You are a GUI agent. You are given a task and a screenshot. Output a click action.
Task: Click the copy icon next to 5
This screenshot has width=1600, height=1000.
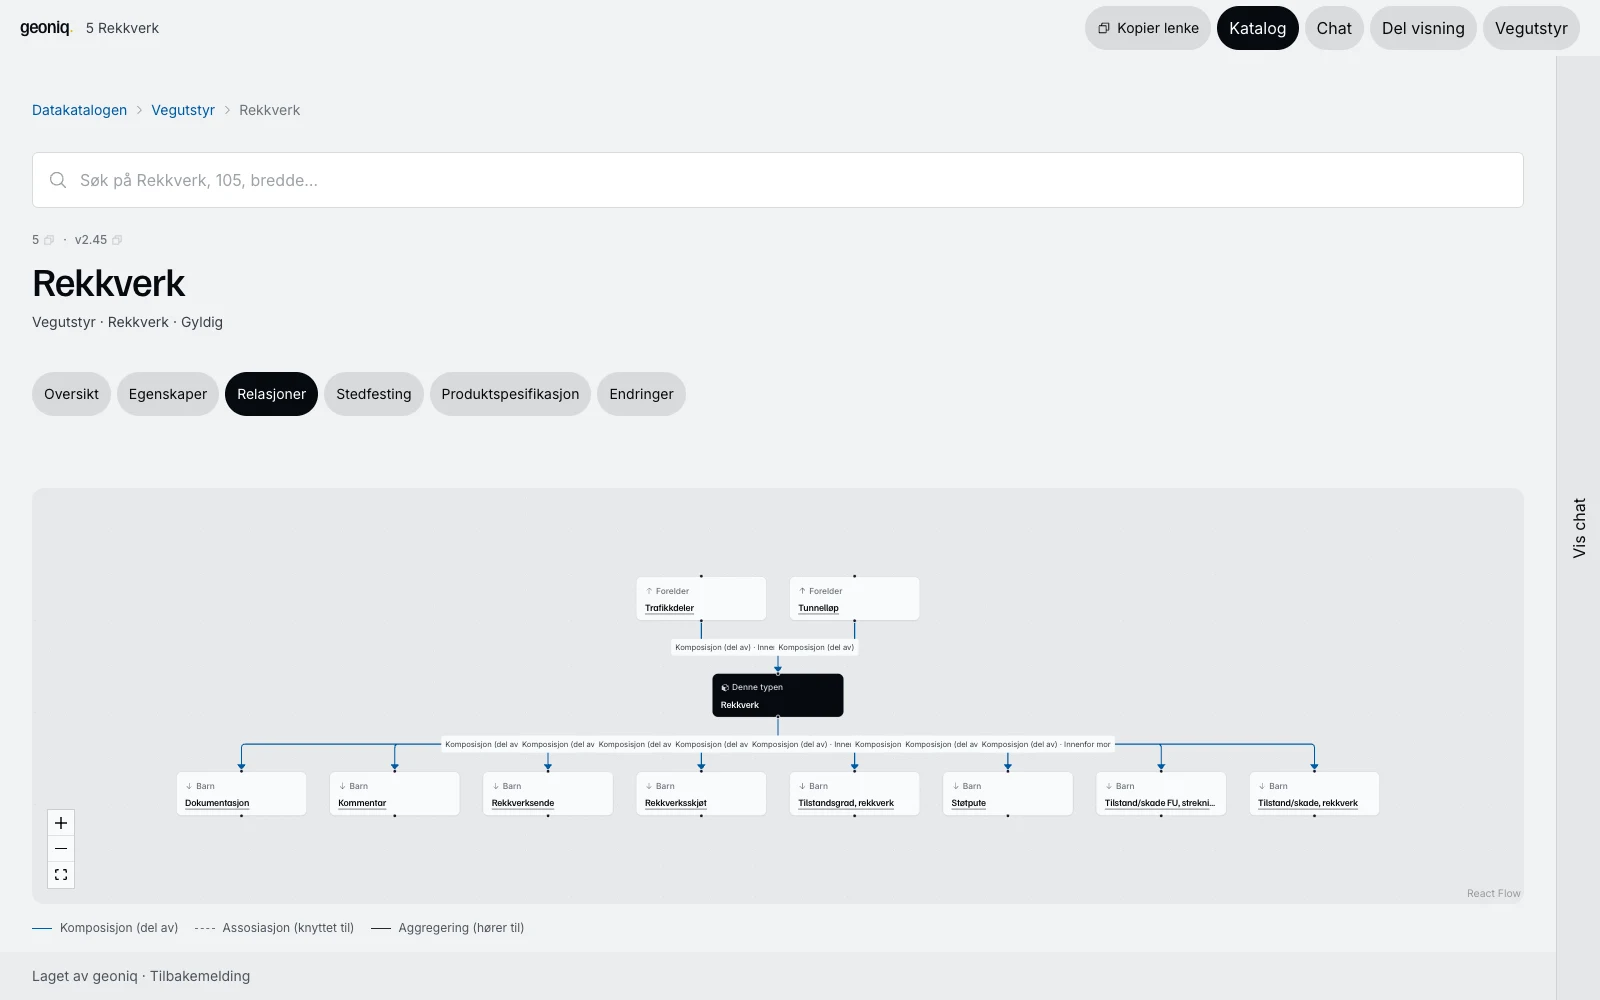pos(49,240)
